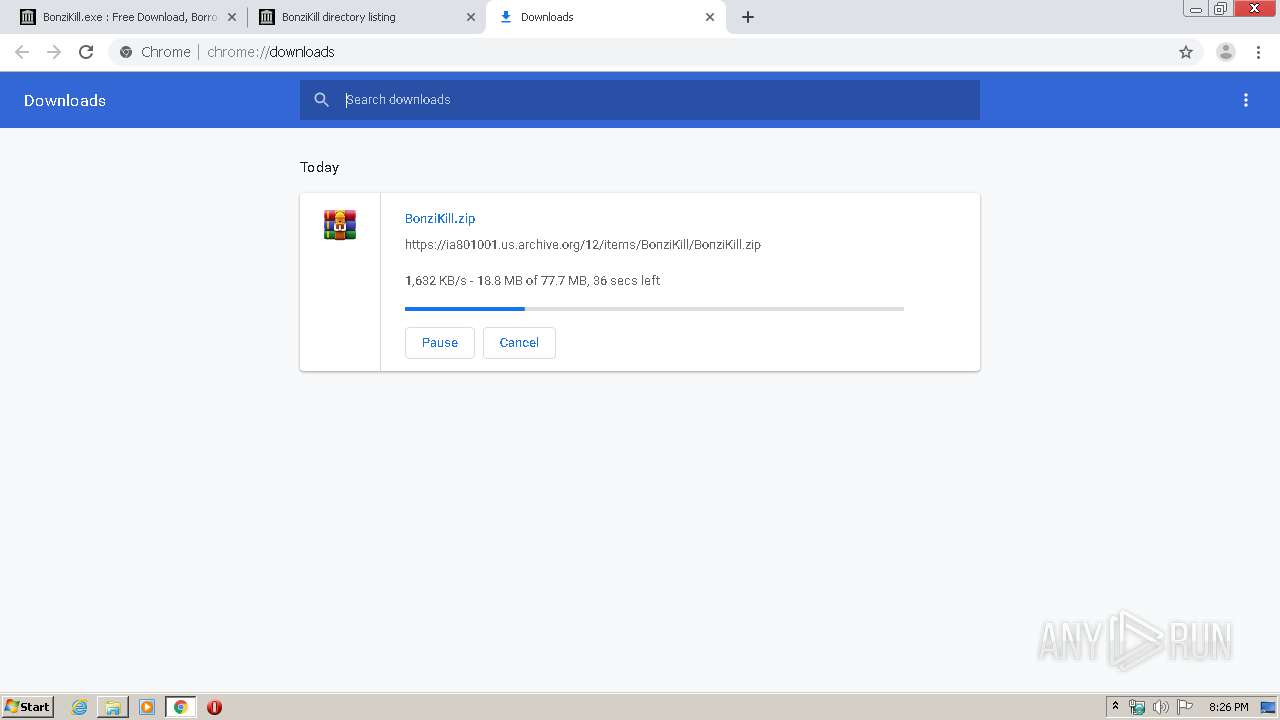1280x720 pixels.
Task: Click the network tray icon
Action: coord(1137,707)
